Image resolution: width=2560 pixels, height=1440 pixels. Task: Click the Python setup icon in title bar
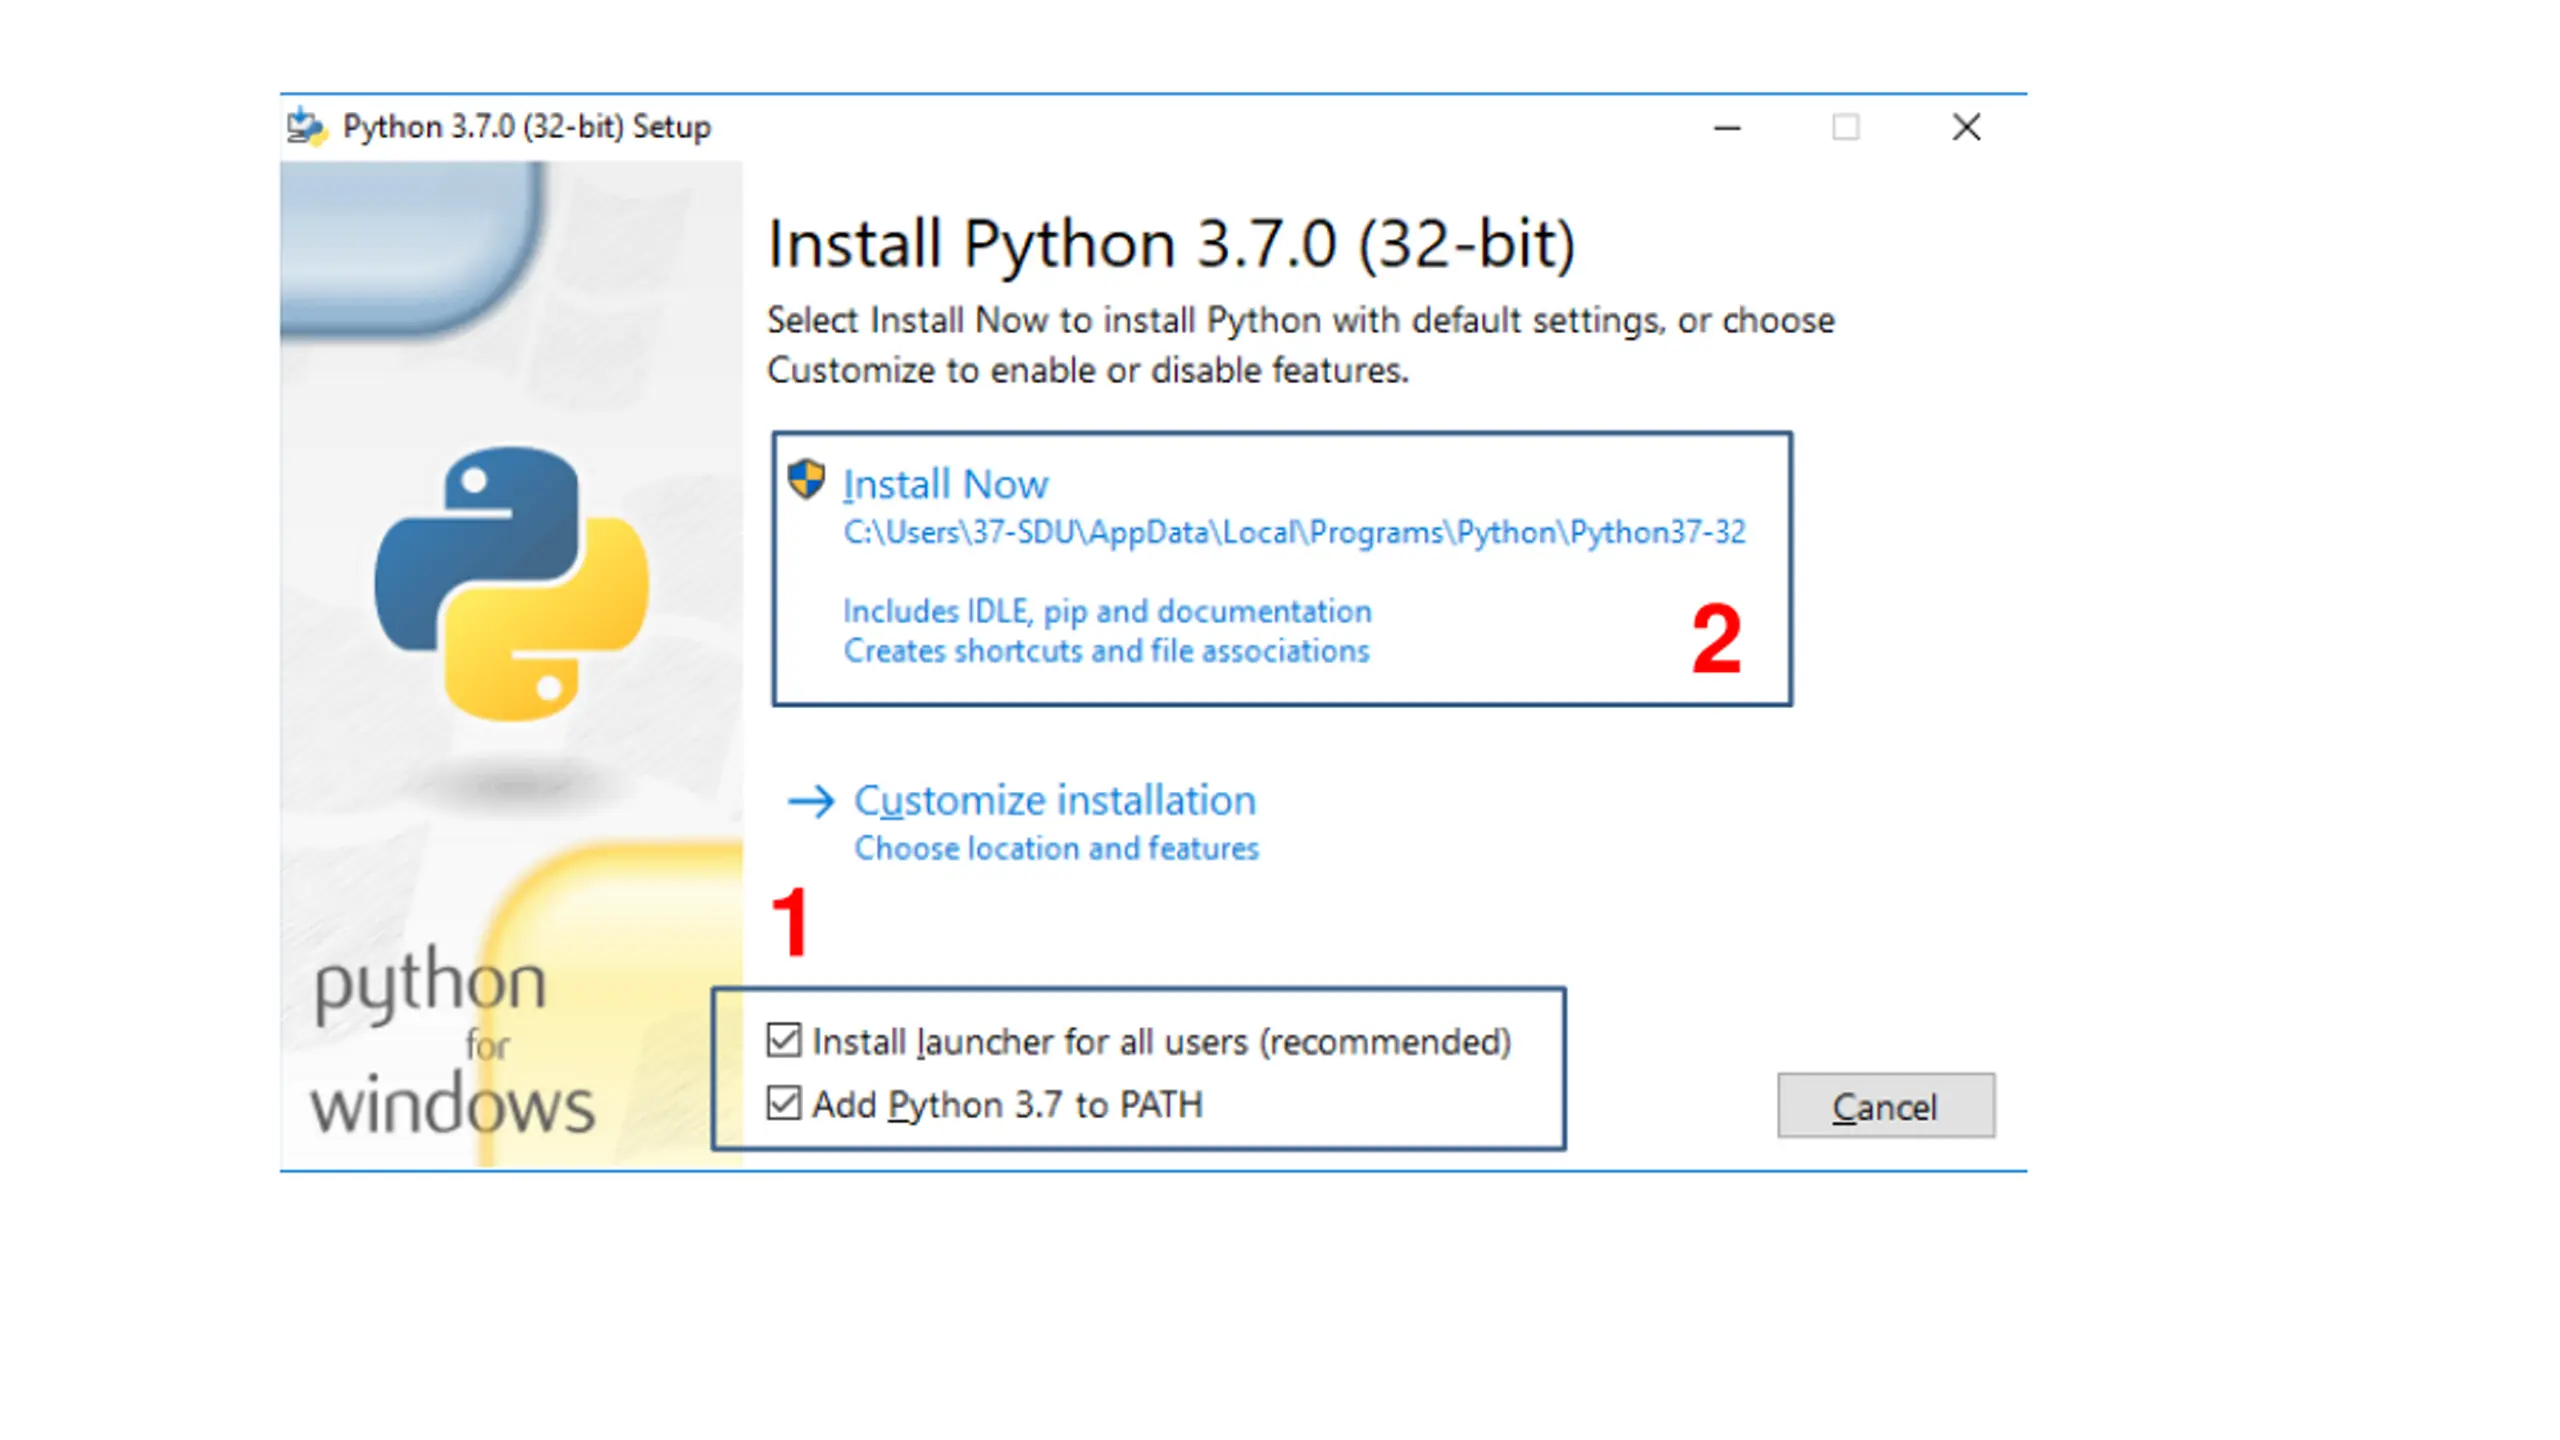pos(305,127)
